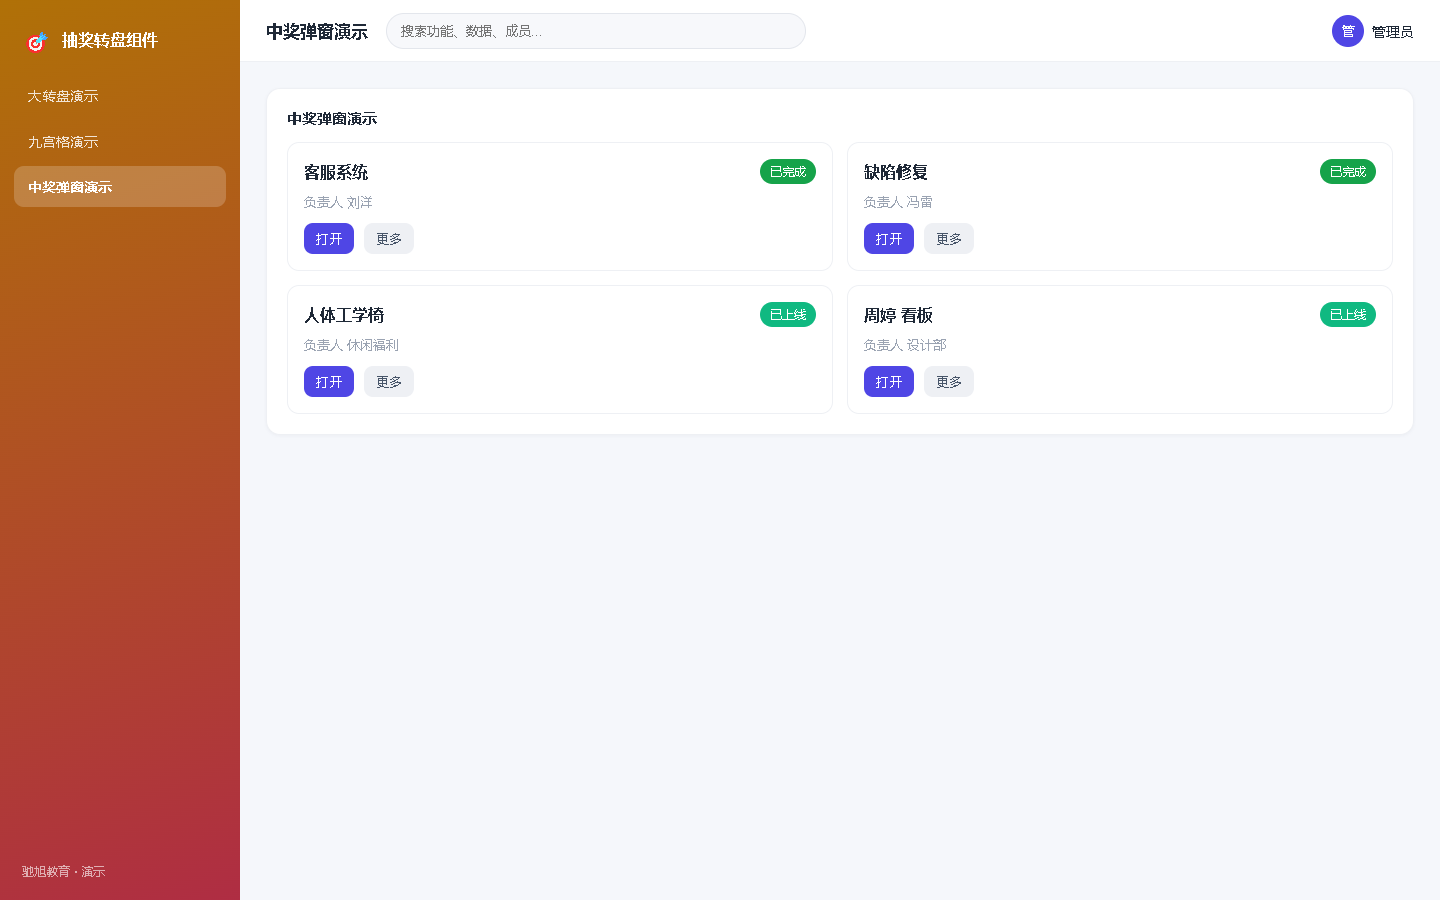Viewport: 1440px width, 900px height.
Task: Click 更多 on the 缺陷修复 card
Action: click(x=949, y=239)
